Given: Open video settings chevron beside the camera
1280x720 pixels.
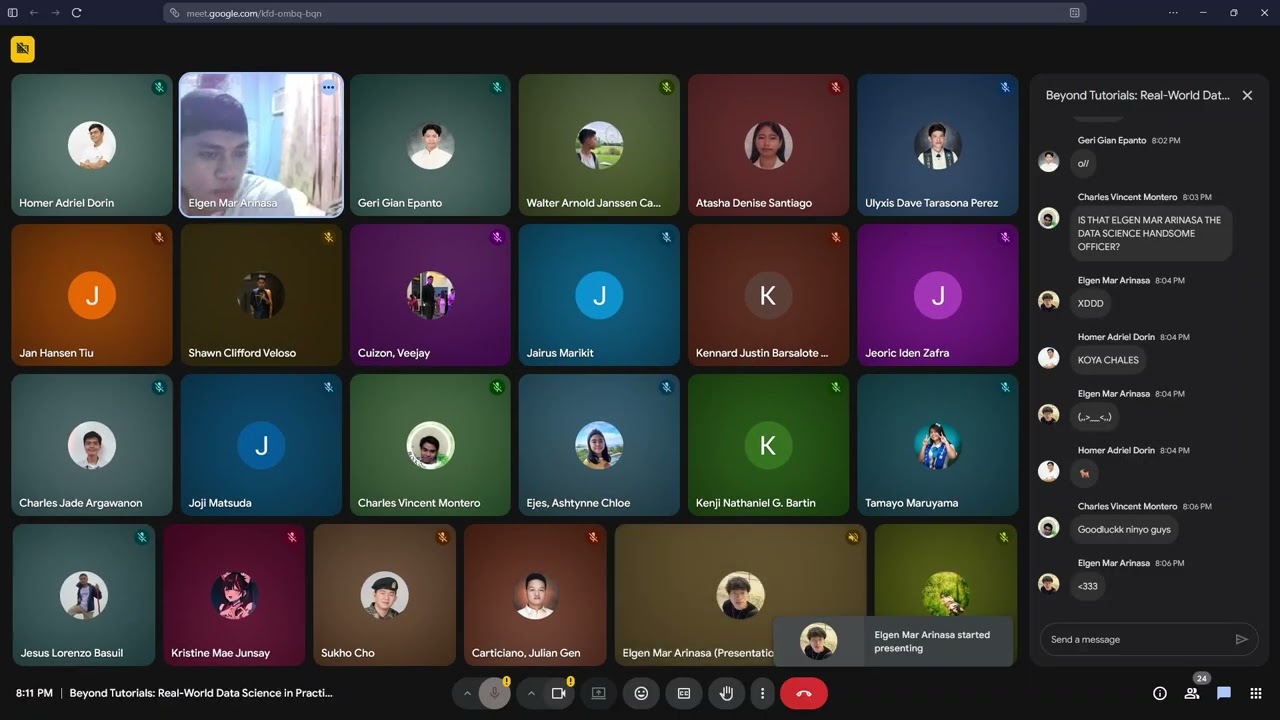Looking at the screenshot, I should [x=531, y=693].
